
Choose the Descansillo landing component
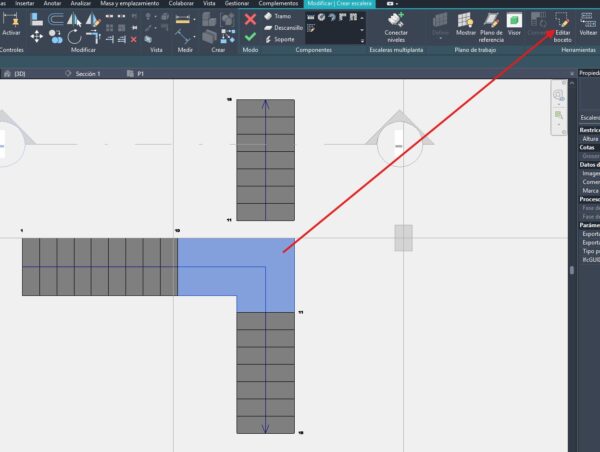coord(282,28)
